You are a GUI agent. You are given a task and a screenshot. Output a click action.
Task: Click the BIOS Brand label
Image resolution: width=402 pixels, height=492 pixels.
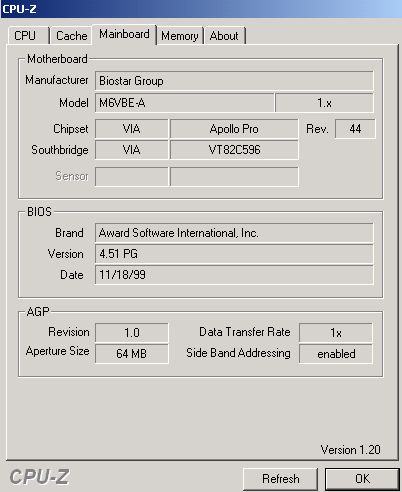(69, 233)
